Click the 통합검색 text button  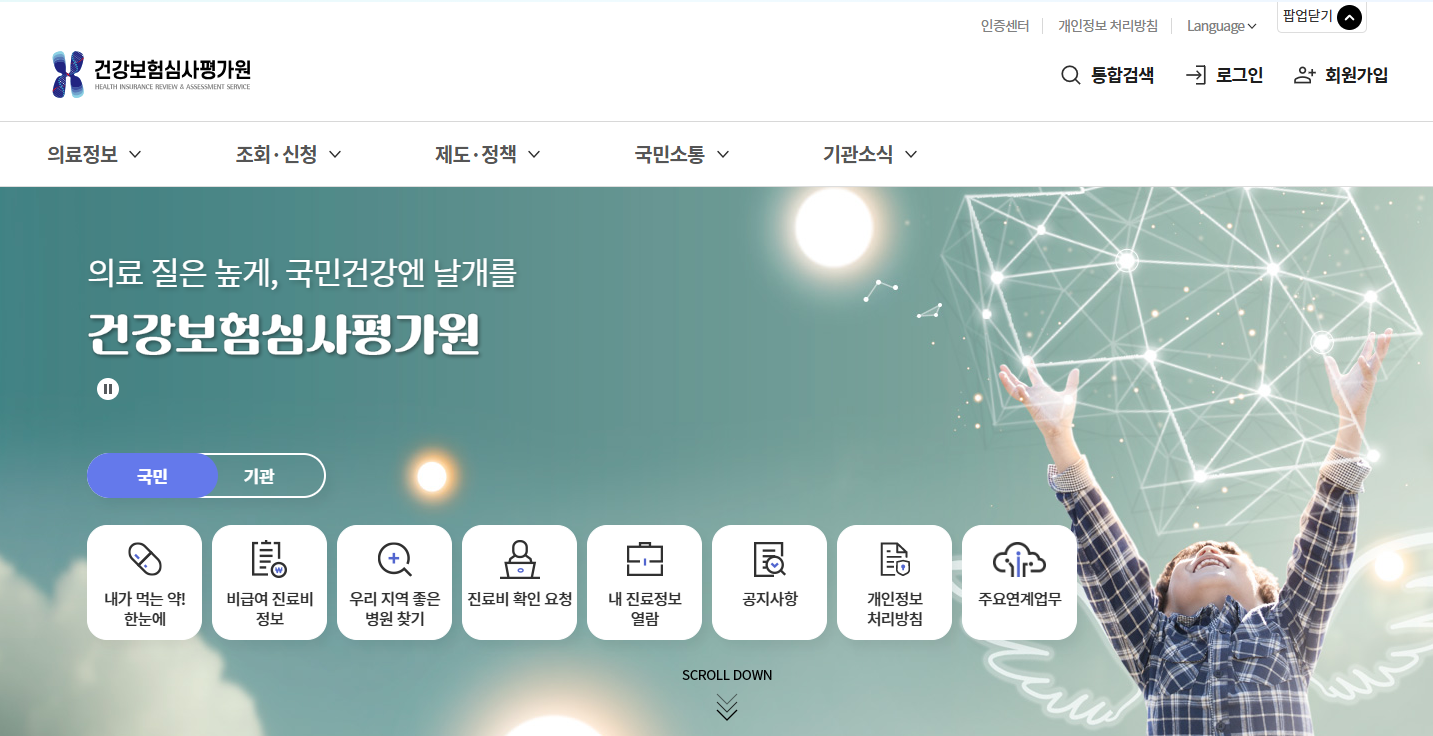pos(1123,75)
